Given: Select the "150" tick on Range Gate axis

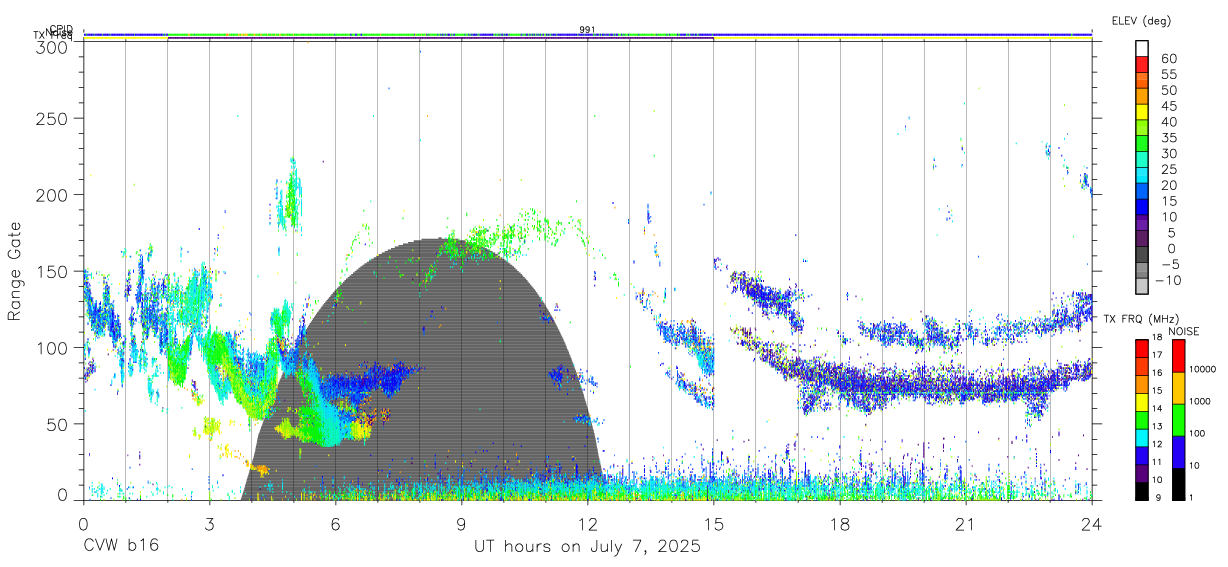Looking at the screenshot, I should (53, 271).
